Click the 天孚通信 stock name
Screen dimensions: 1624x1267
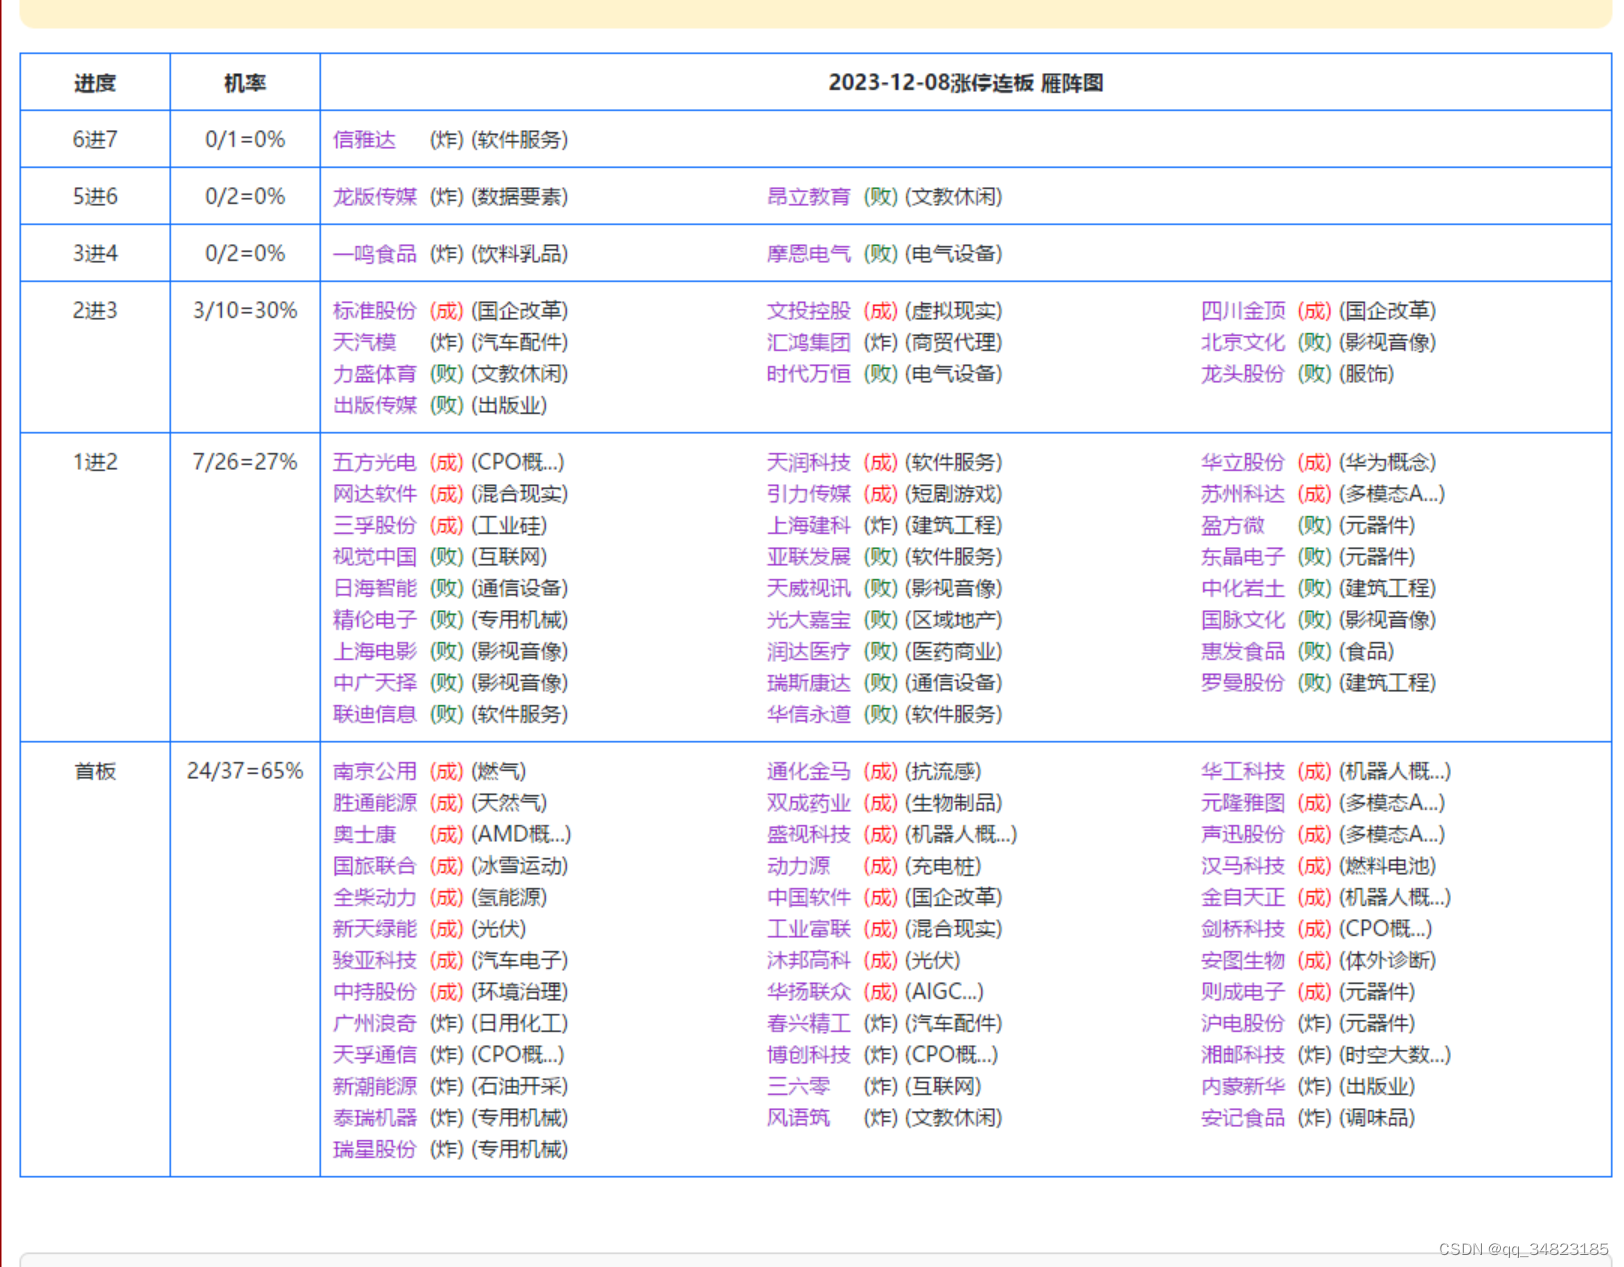(x=375, y=1055)
